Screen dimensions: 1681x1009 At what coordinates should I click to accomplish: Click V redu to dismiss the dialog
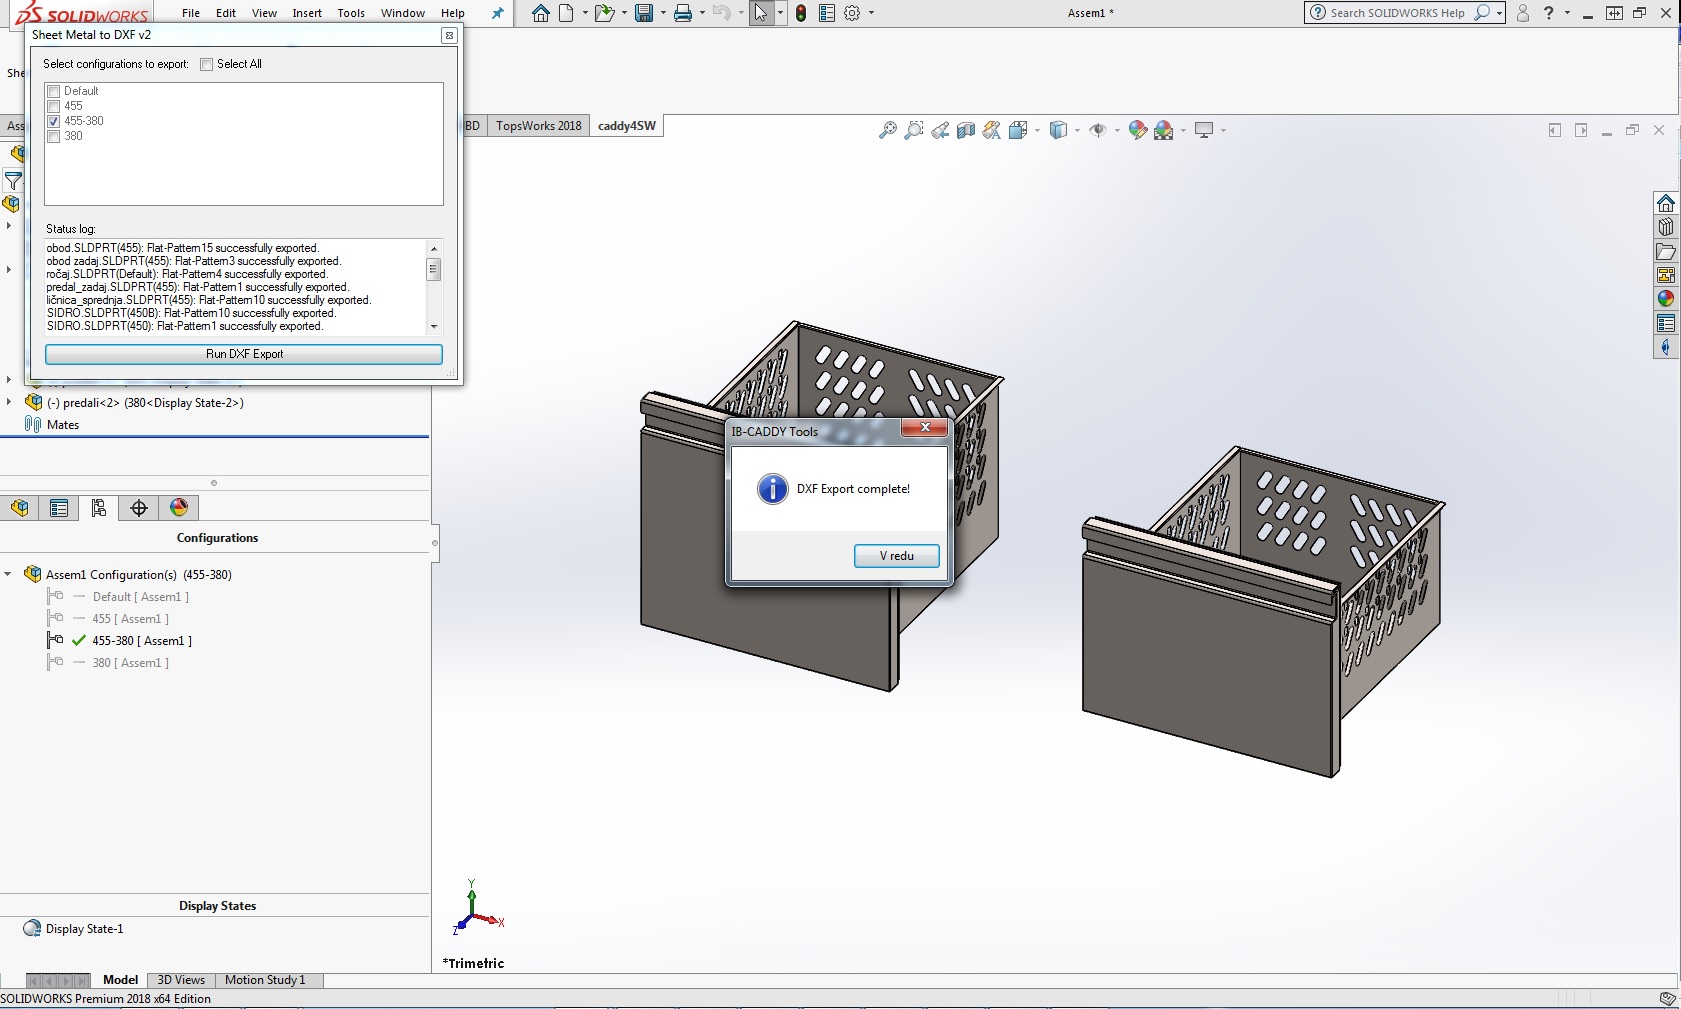pos(896,556)
